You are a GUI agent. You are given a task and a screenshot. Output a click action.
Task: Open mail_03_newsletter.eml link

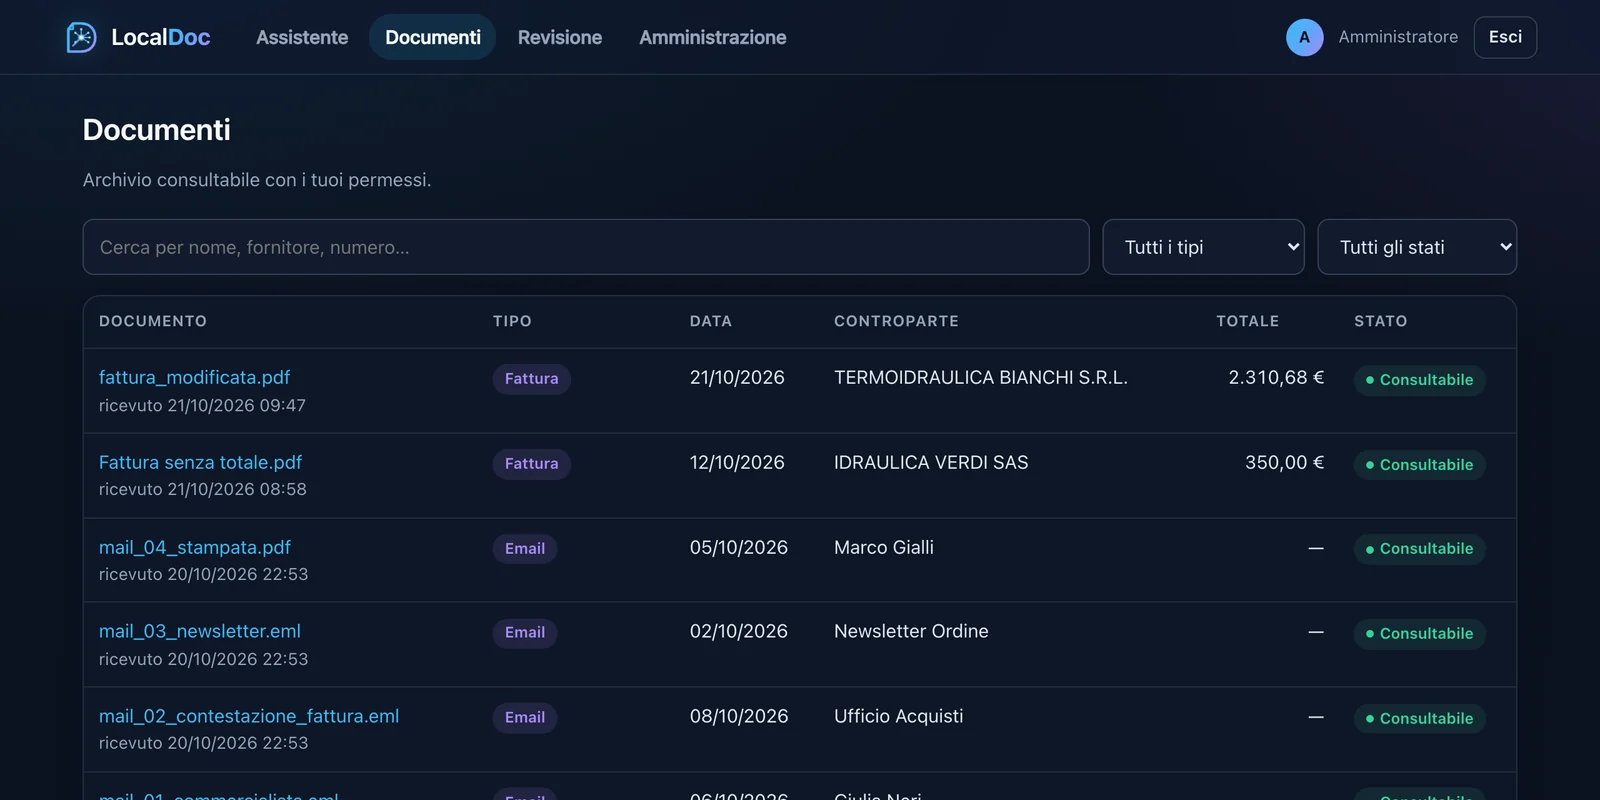[x=200, y=631]
